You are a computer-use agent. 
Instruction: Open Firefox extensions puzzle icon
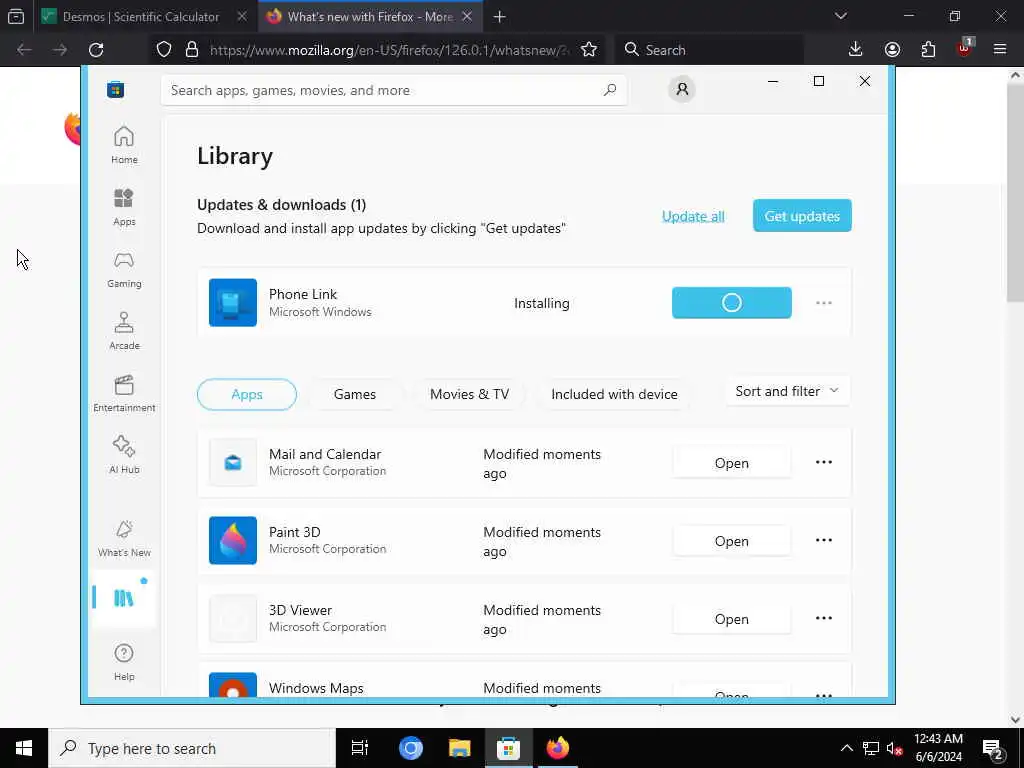pos(928,50)
